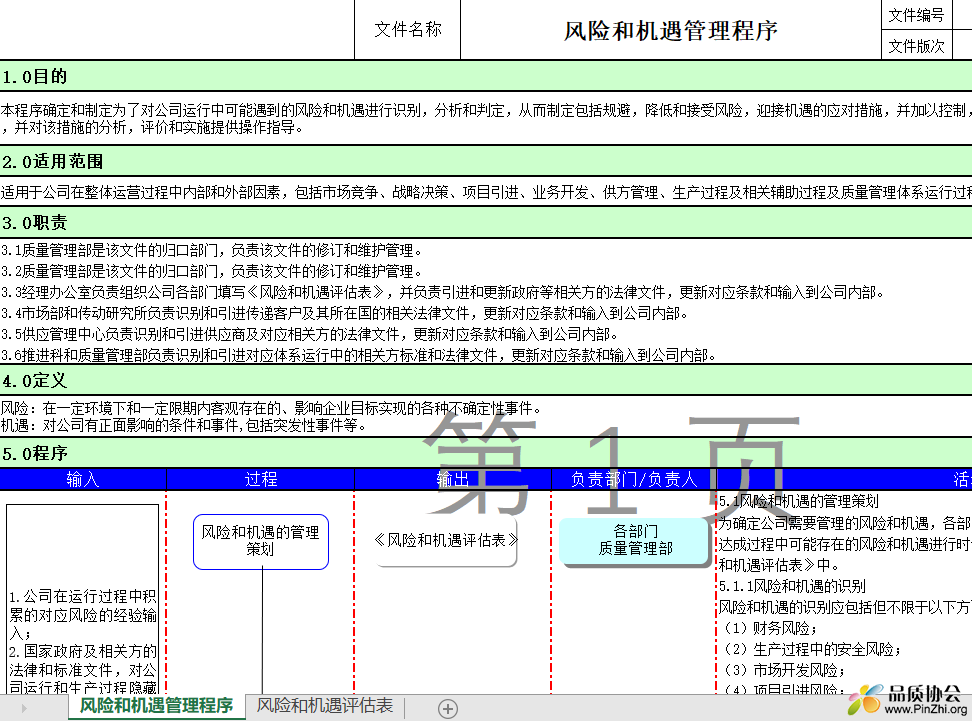Click the 5.0程序 section heading
The height and width of the screenshot is (721, 972).
34,453
